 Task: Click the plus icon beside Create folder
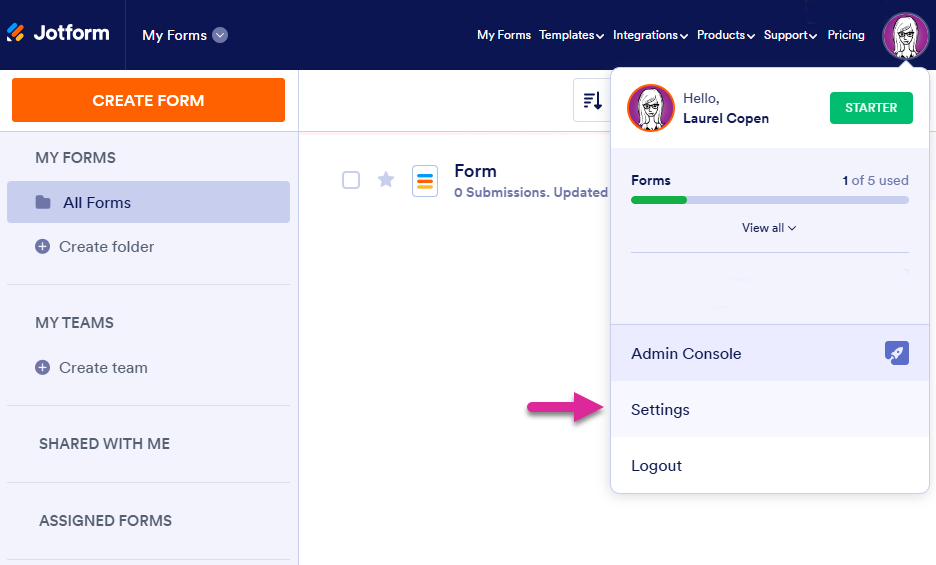pyautogui.click(x=42, y=247)
